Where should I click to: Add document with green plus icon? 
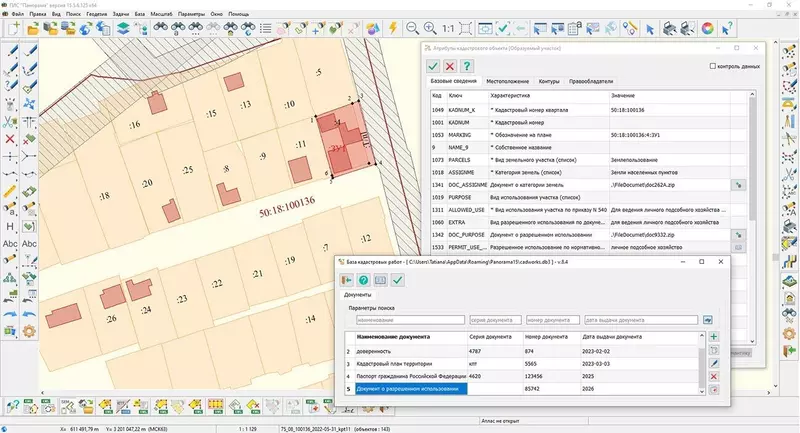point(714,337)
